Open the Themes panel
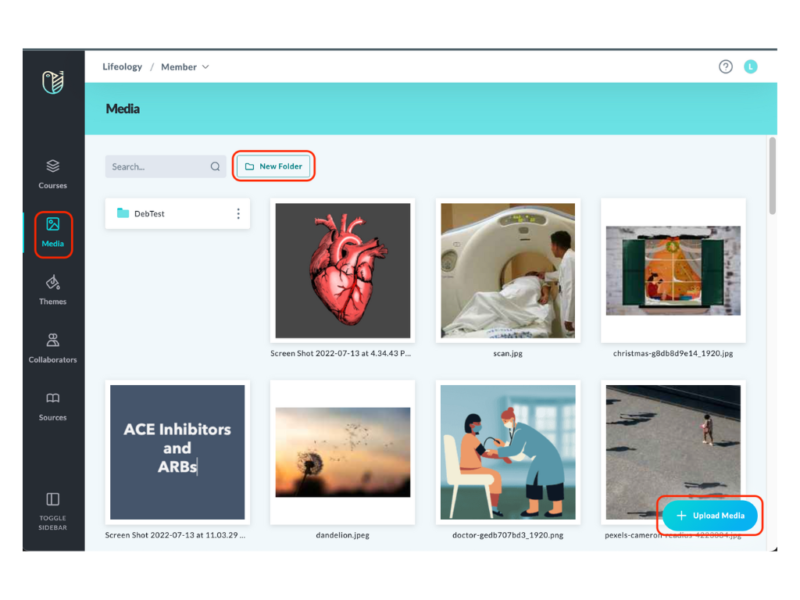The height and width of the screenshot is (600, 800). [53, 290]
